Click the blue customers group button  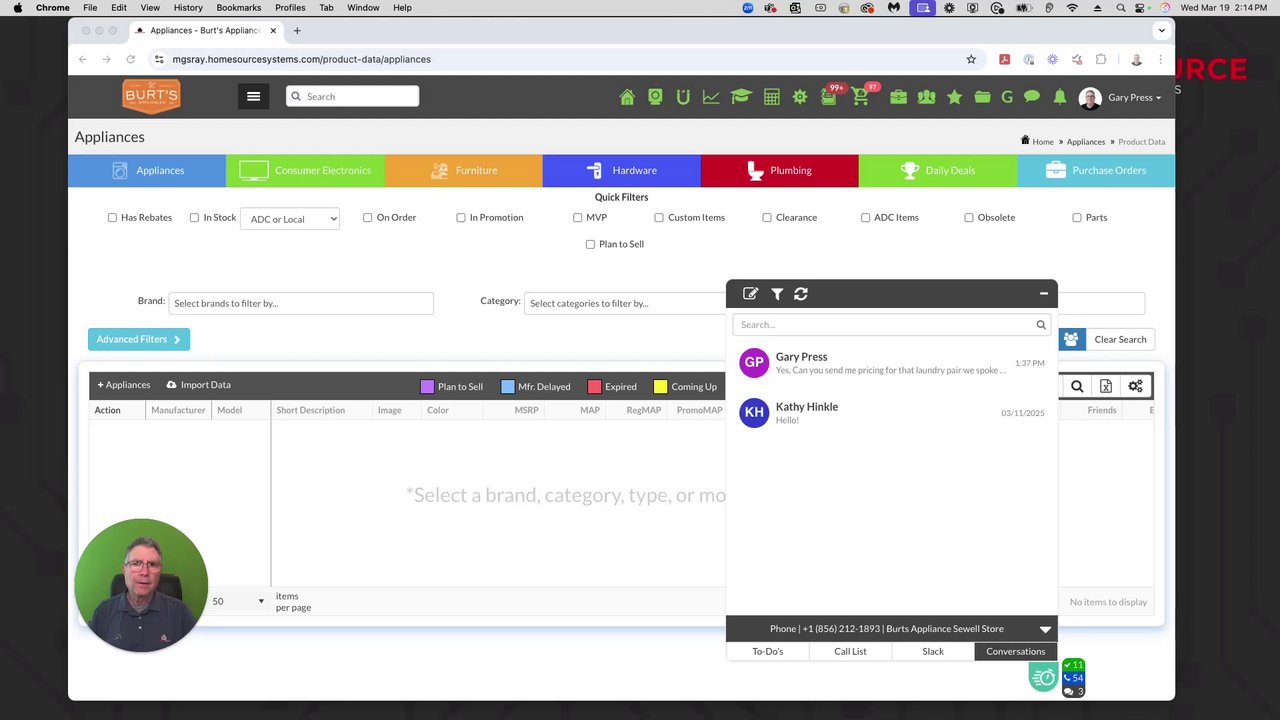(x=1071, y=340)
